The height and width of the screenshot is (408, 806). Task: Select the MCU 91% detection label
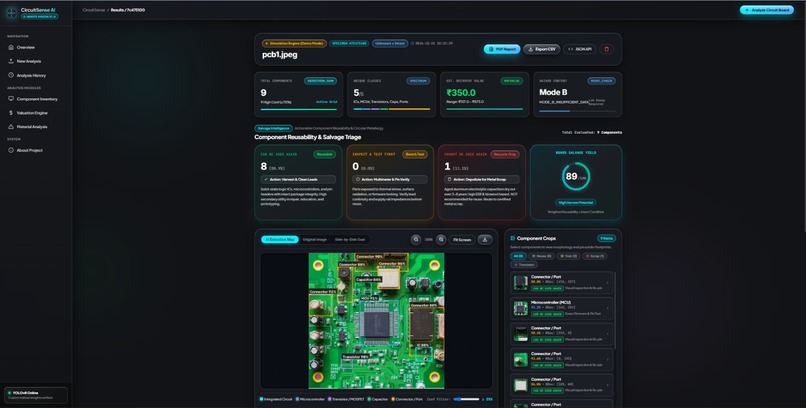point(370,298)
